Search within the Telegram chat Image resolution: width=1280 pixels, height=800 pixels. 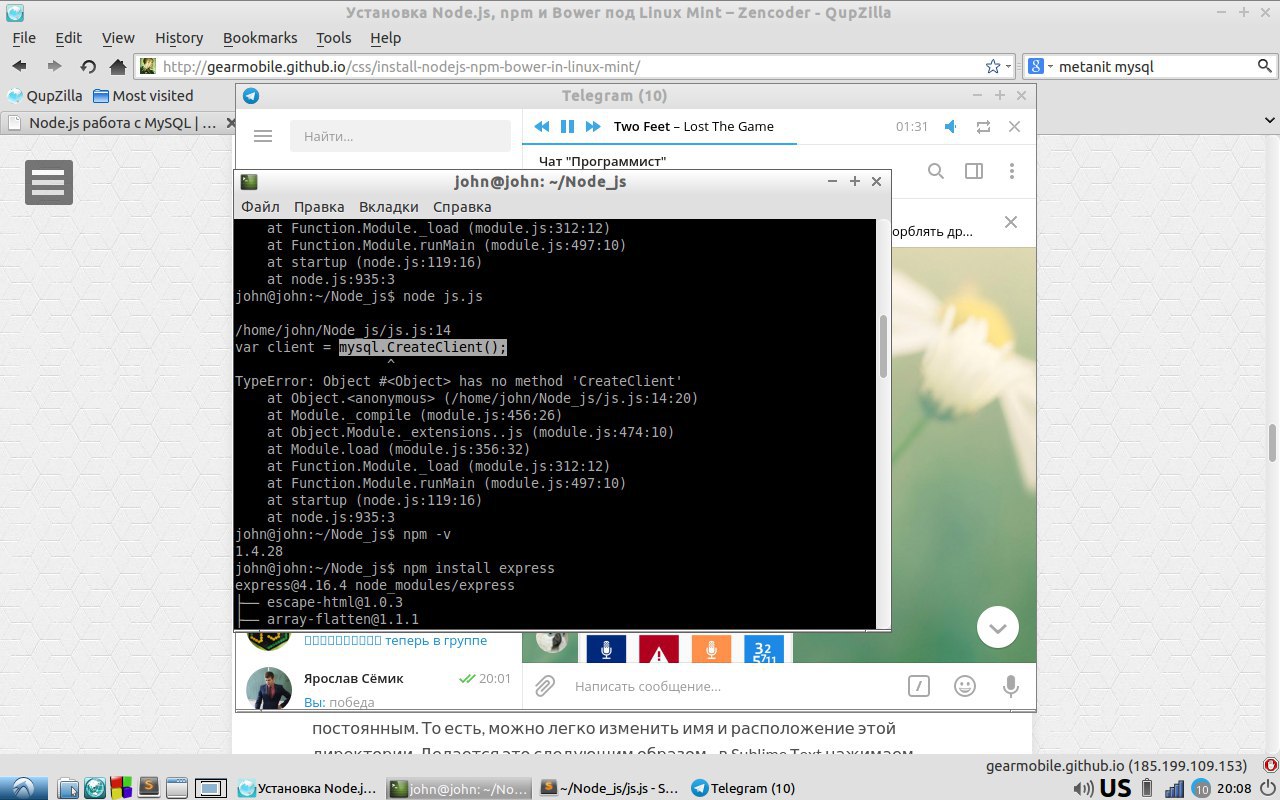936,171
